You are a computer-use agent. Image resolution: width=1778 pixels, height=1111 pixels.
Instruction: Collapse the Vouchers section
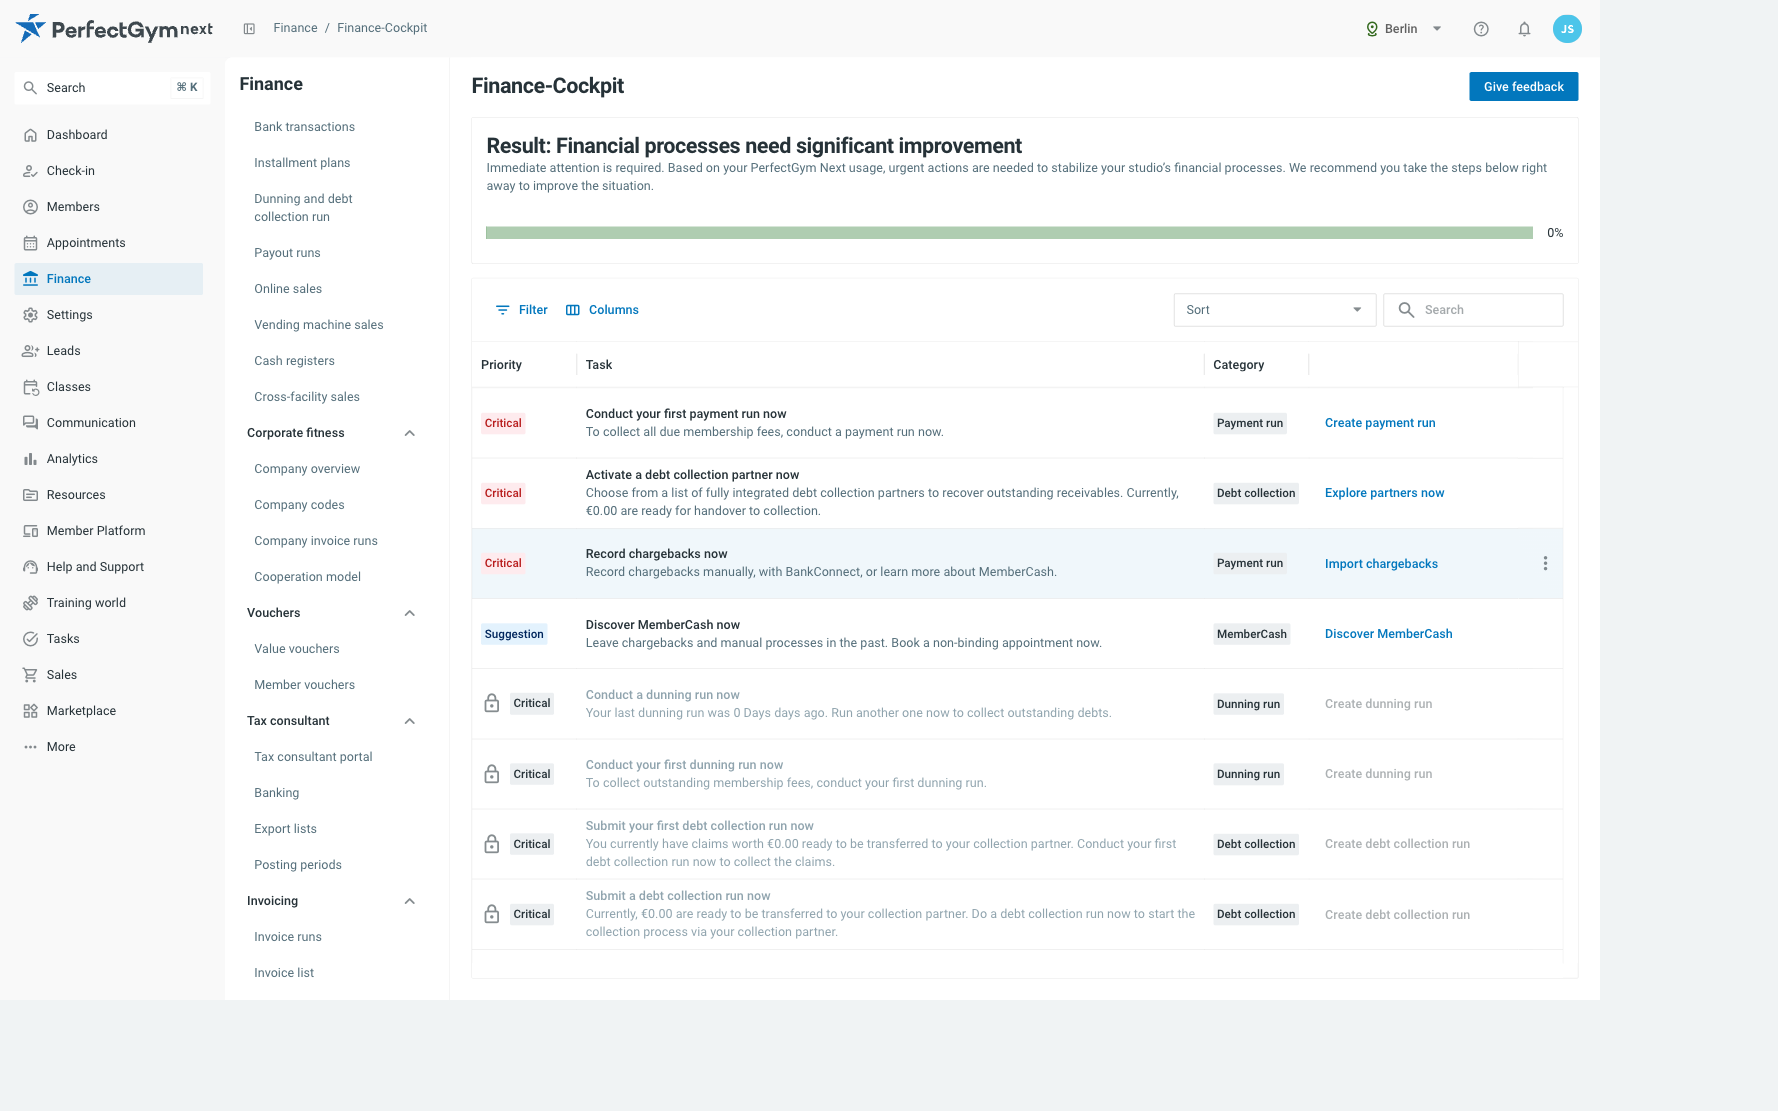[x=409, y=613]
